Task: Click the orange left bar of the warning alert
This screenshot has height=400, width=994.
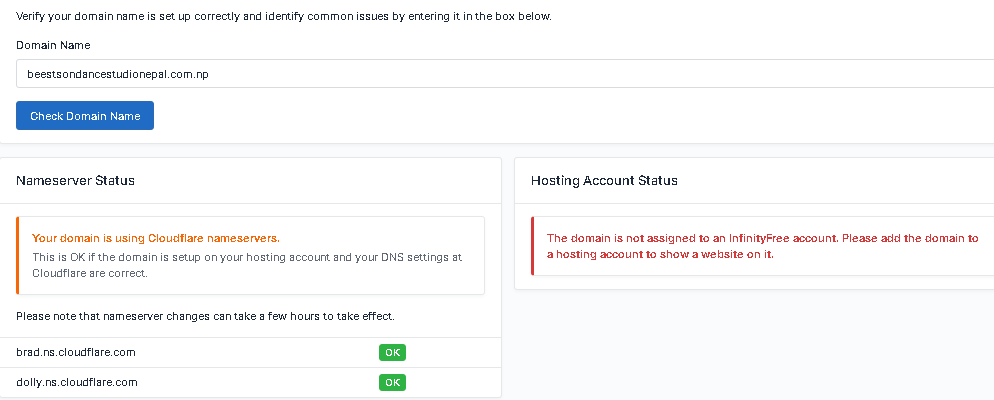Action: click(18, 255)
